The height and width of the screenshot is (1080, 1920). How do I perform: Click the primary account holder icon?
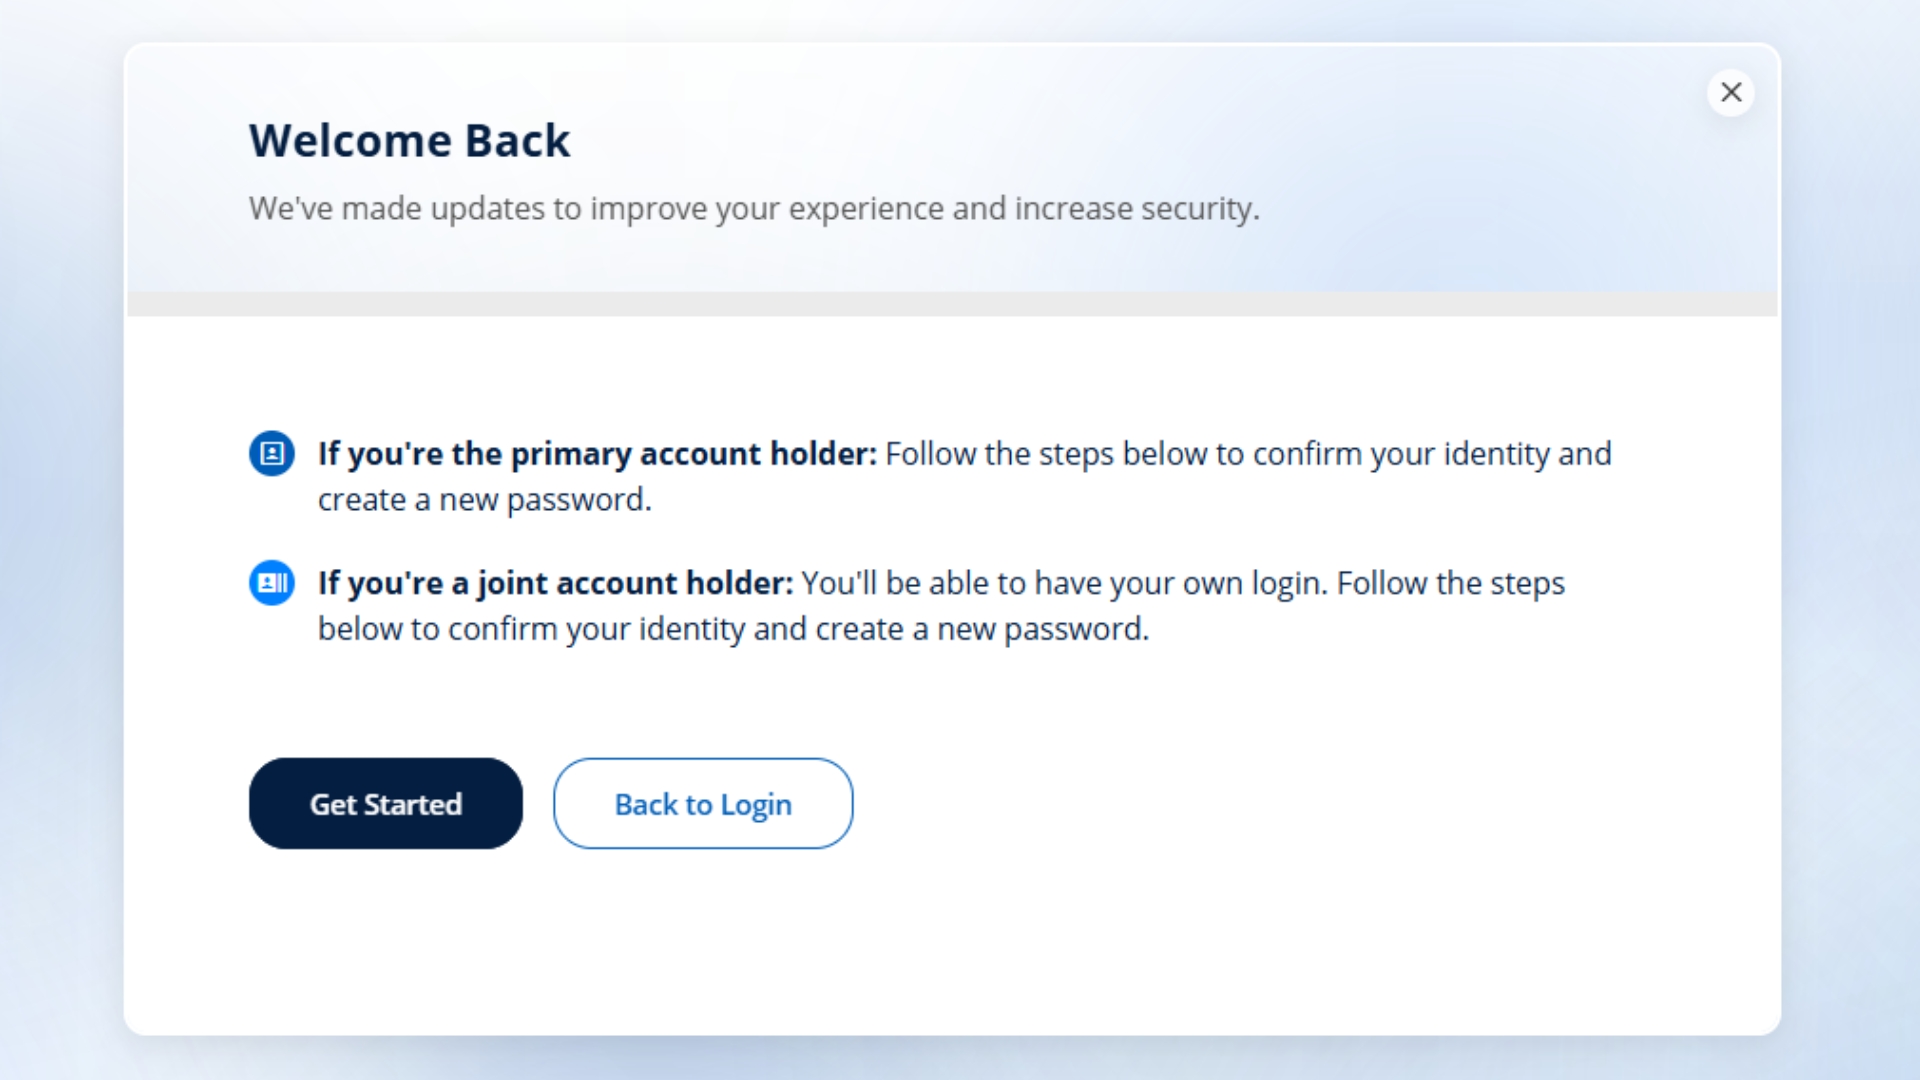[x=271, y=454]
